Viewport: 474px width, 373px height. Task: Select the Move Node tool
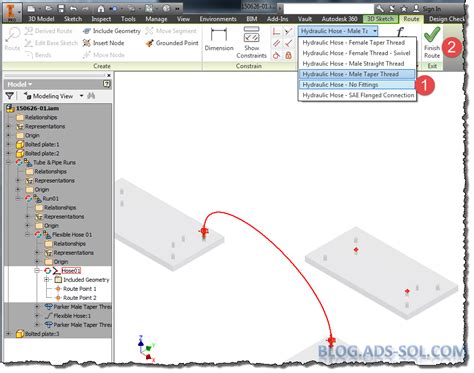pyautogui.click(x=104, y=55)
